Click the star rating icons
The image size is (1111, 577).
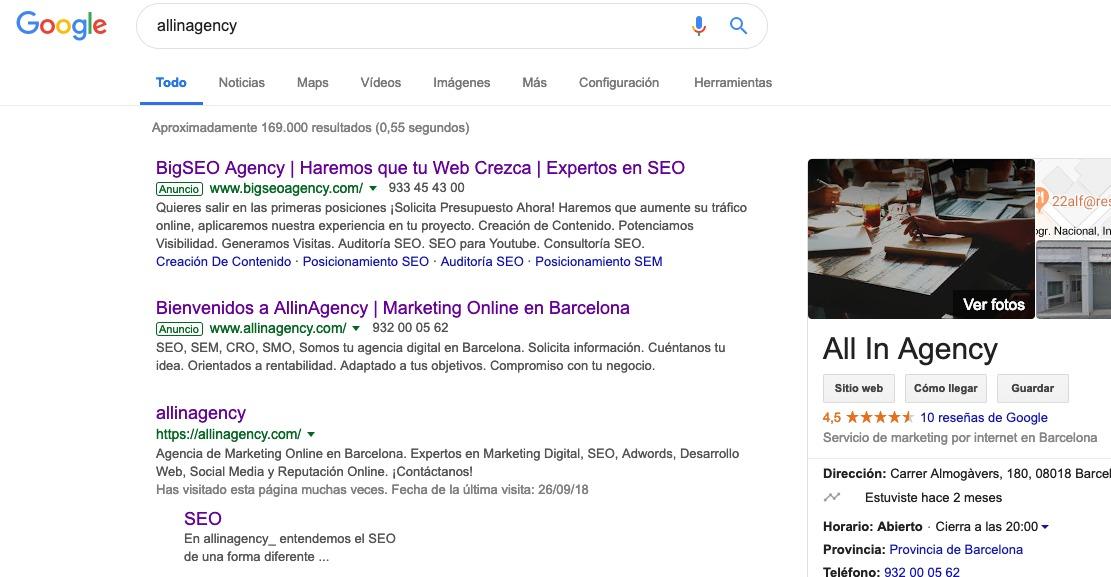coord(879,418)
